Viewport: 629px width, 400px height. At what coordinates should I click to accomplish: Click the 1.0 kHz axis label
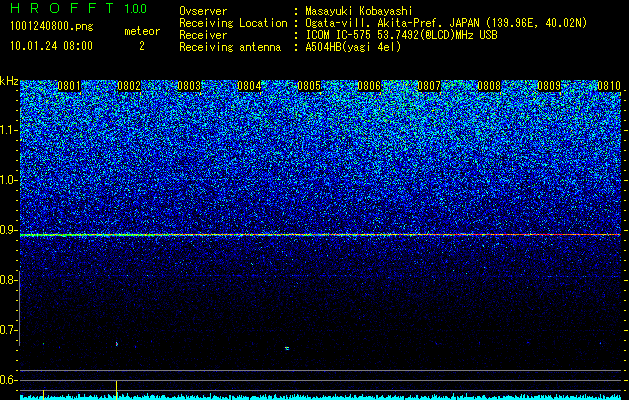pyautogui.click(x=9, y=180)
